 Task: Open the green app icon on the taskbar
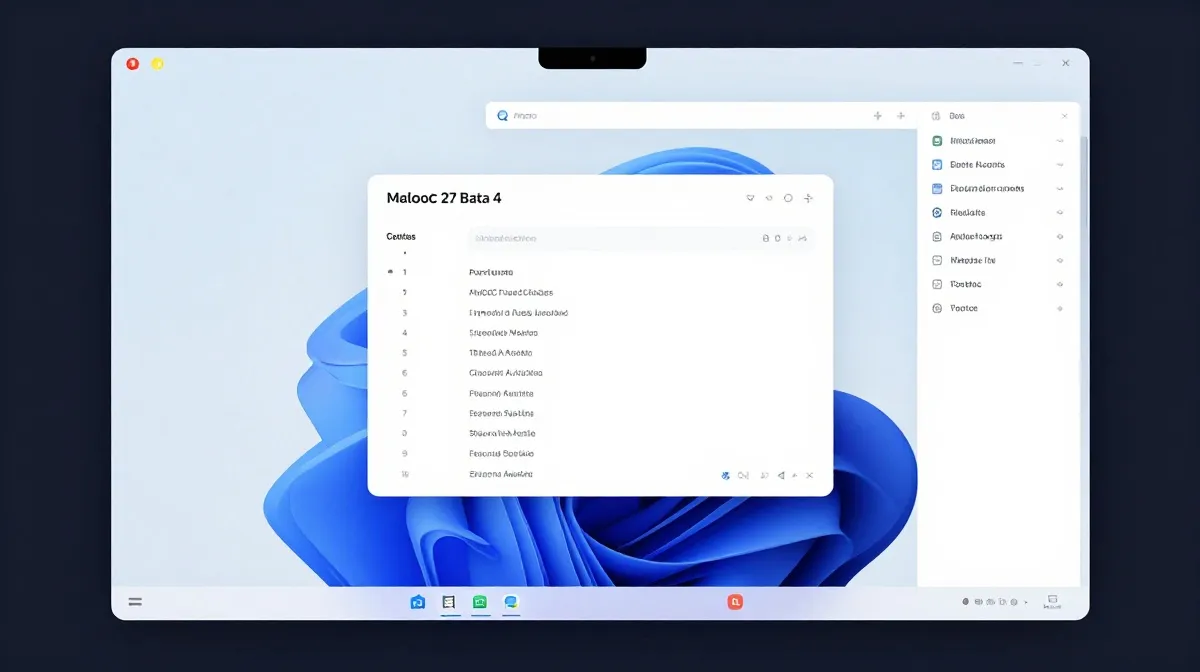(x=480, y=602)
